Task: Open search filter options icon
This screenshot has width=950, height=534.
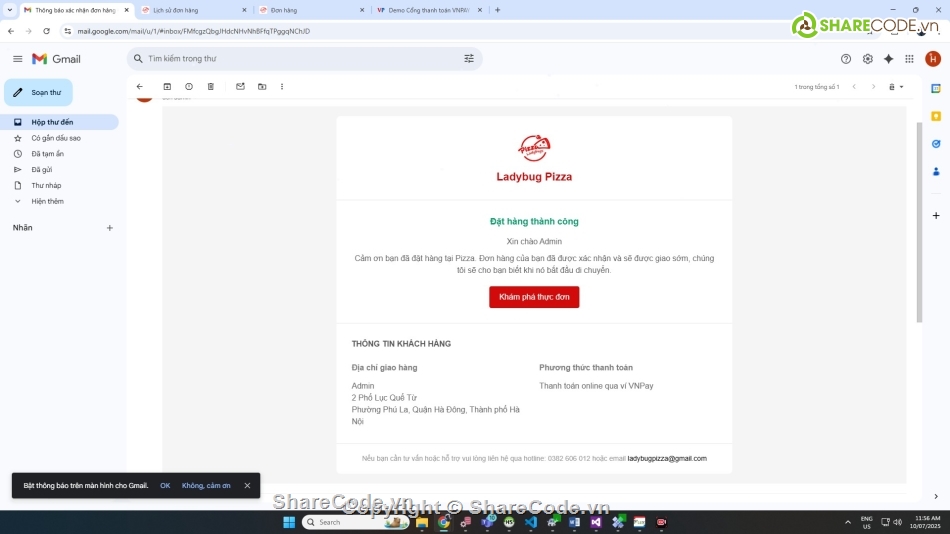Action: point(469,59)
